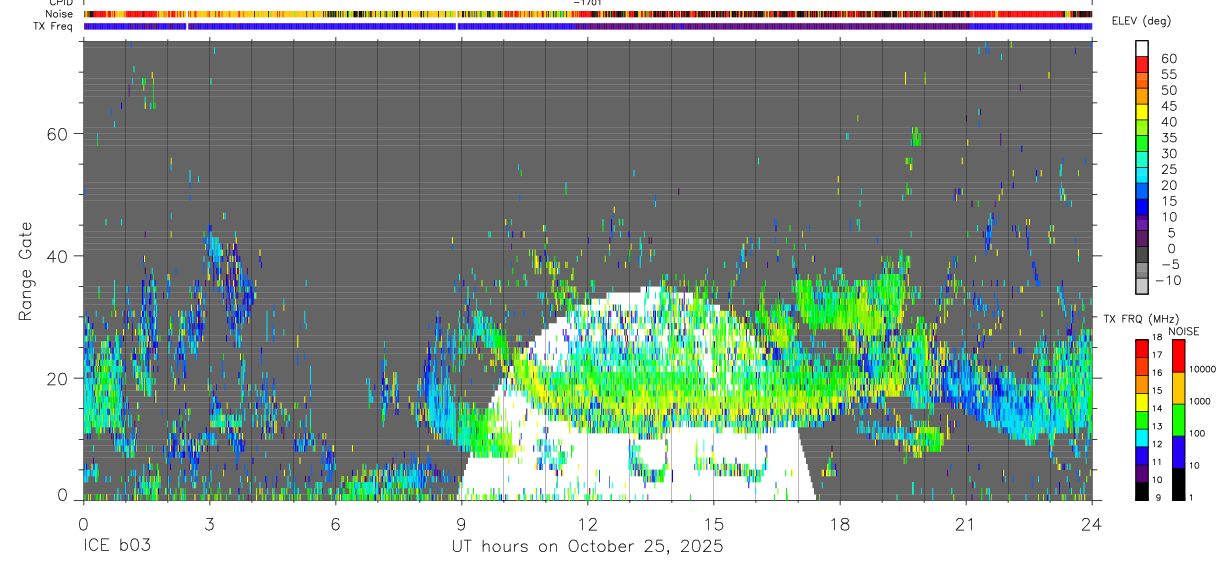Select the red TX FRQ segment between 17 and 18
Viewport: 1228px width, 567px height.
click(1142, 348)
